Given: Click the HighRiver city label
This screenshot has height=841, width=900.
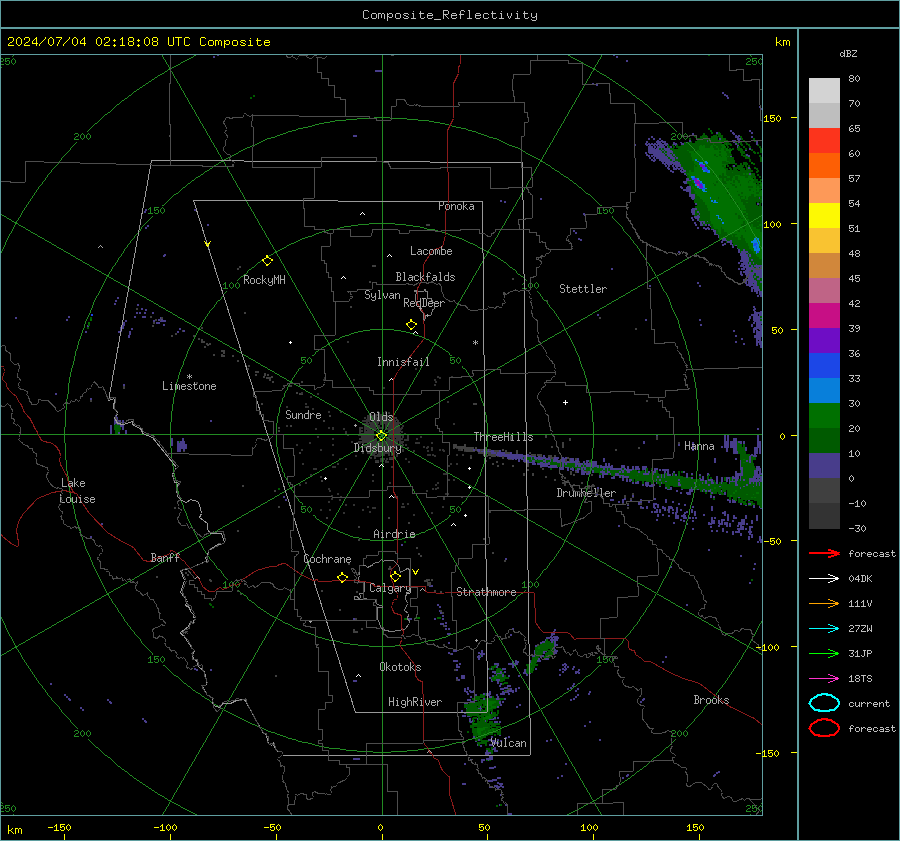Looking at the screenshot, I should [415, 702].
